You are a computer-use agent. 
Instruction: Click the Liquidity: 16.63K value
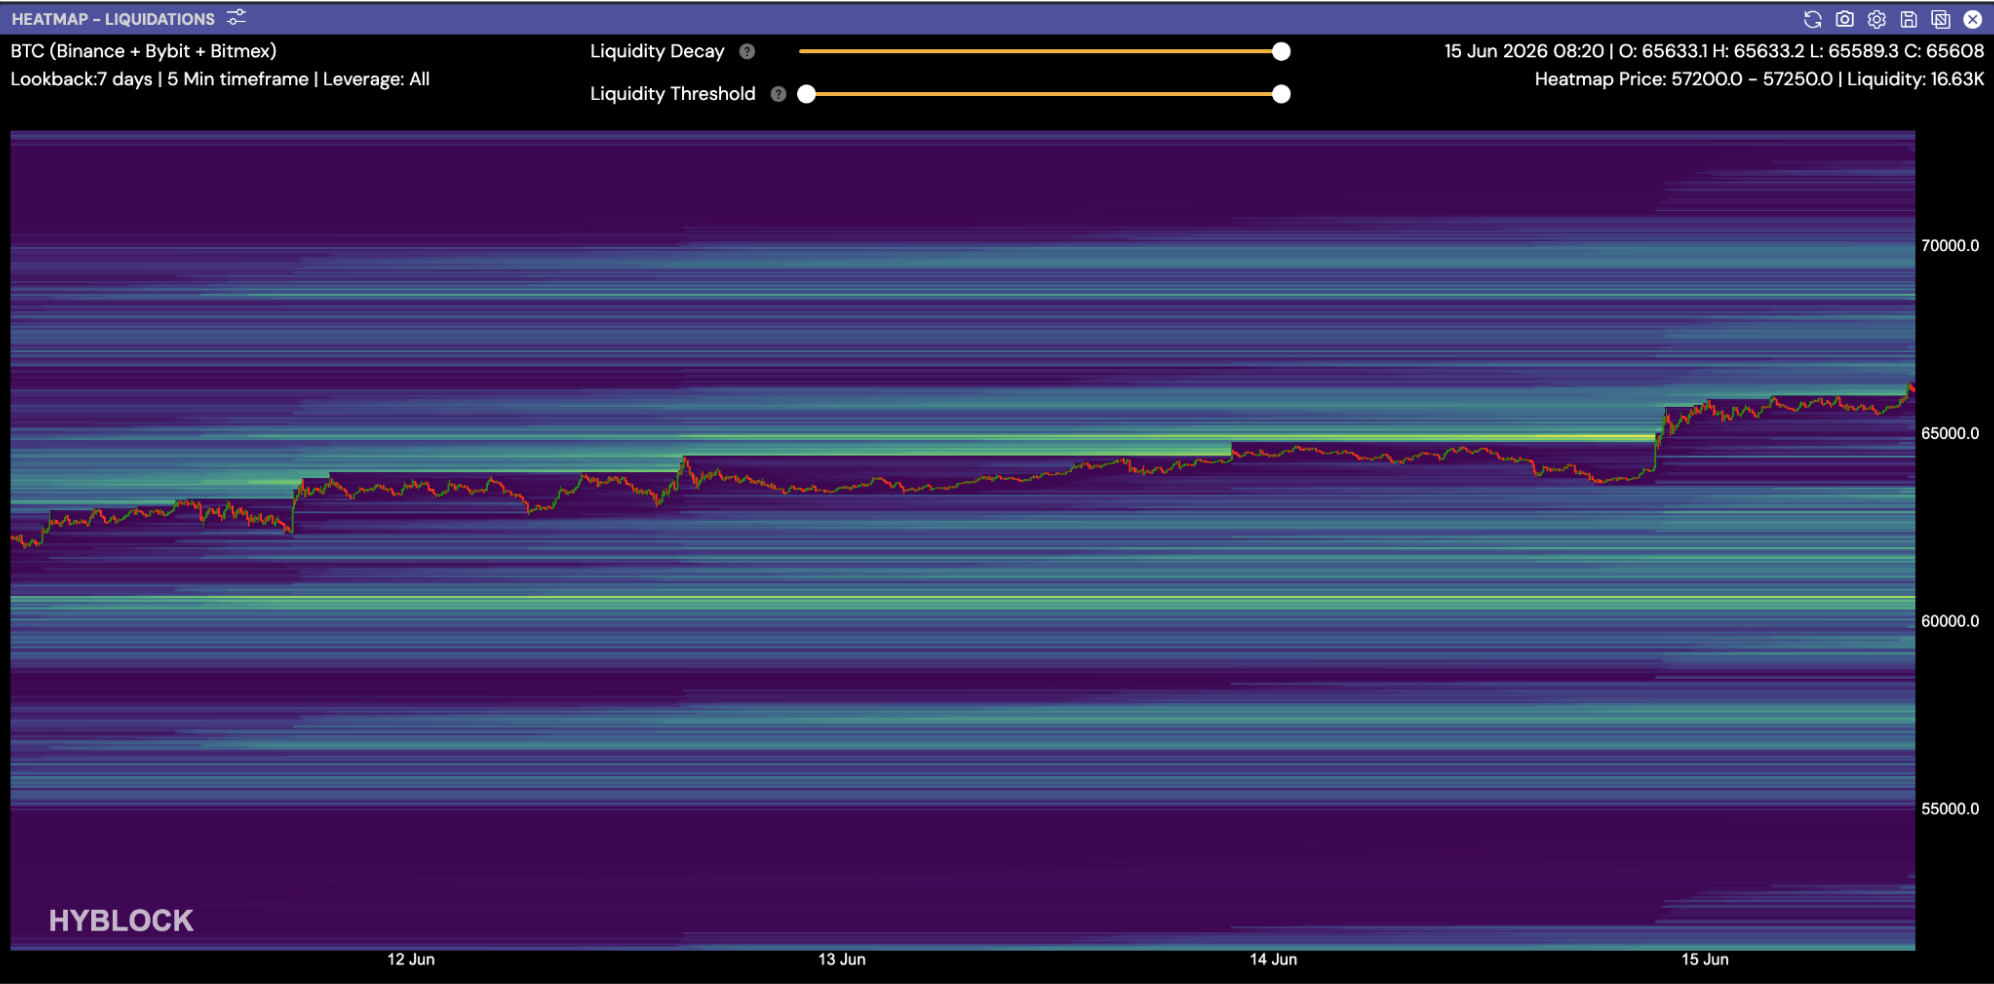click(x=1915, y=79)
